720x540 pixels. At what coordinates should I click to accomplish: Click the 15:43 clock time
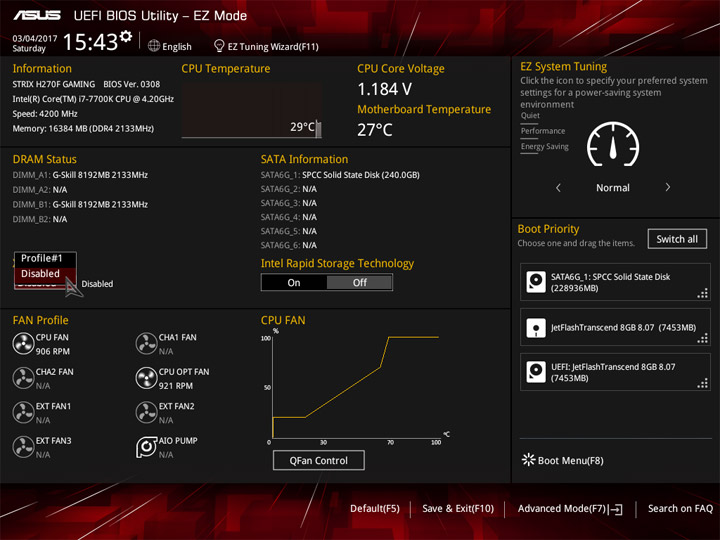[x=90, y=42]
